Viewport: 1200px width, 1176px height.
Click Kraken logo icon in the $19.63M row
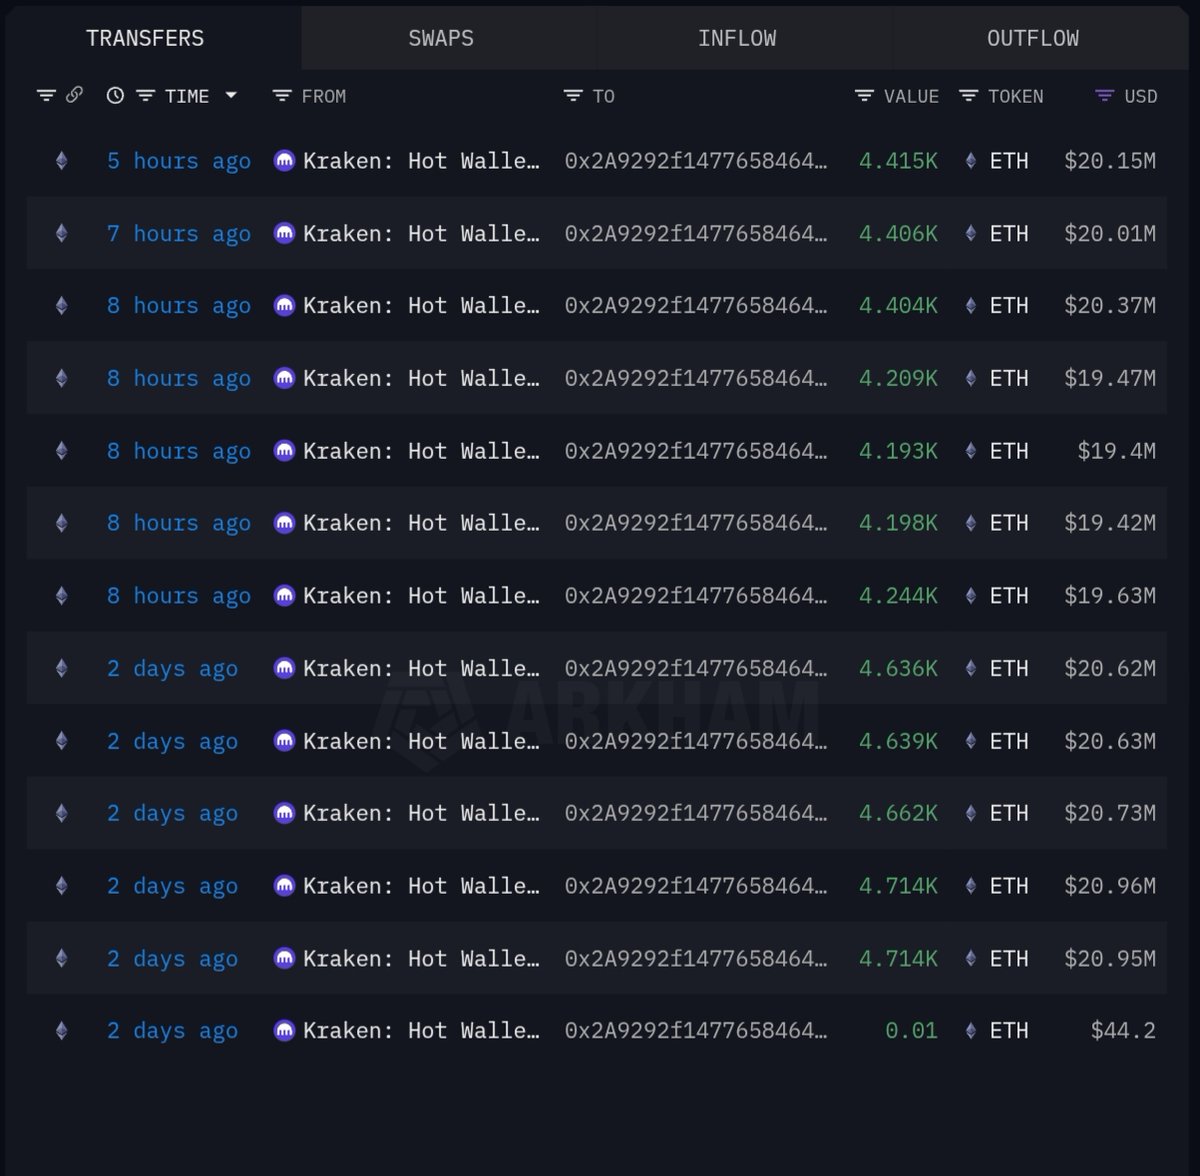click(x=284, y=596)
